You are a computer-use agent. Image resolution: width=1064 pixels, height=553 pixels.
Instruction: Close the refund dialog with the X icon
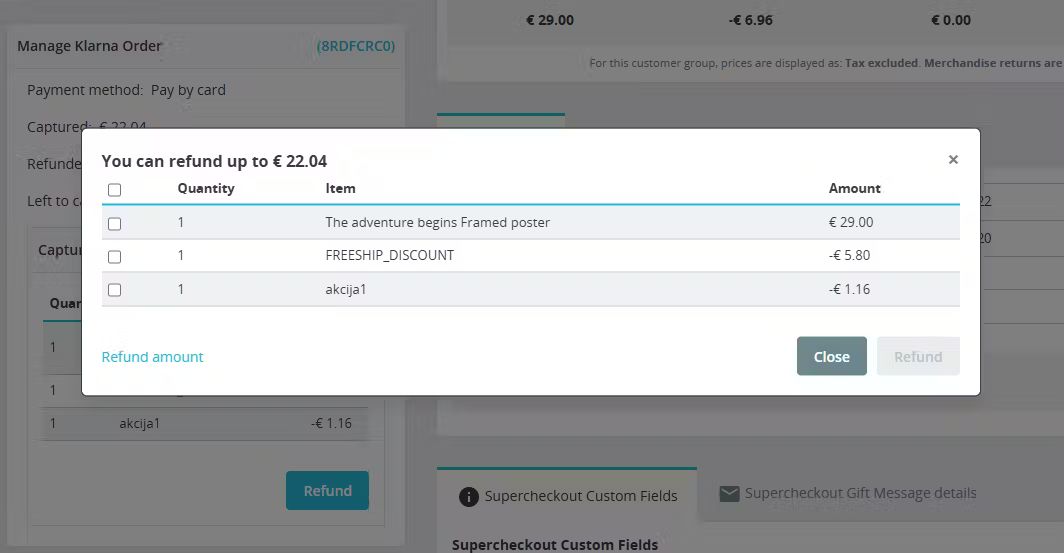coord(953,159)
